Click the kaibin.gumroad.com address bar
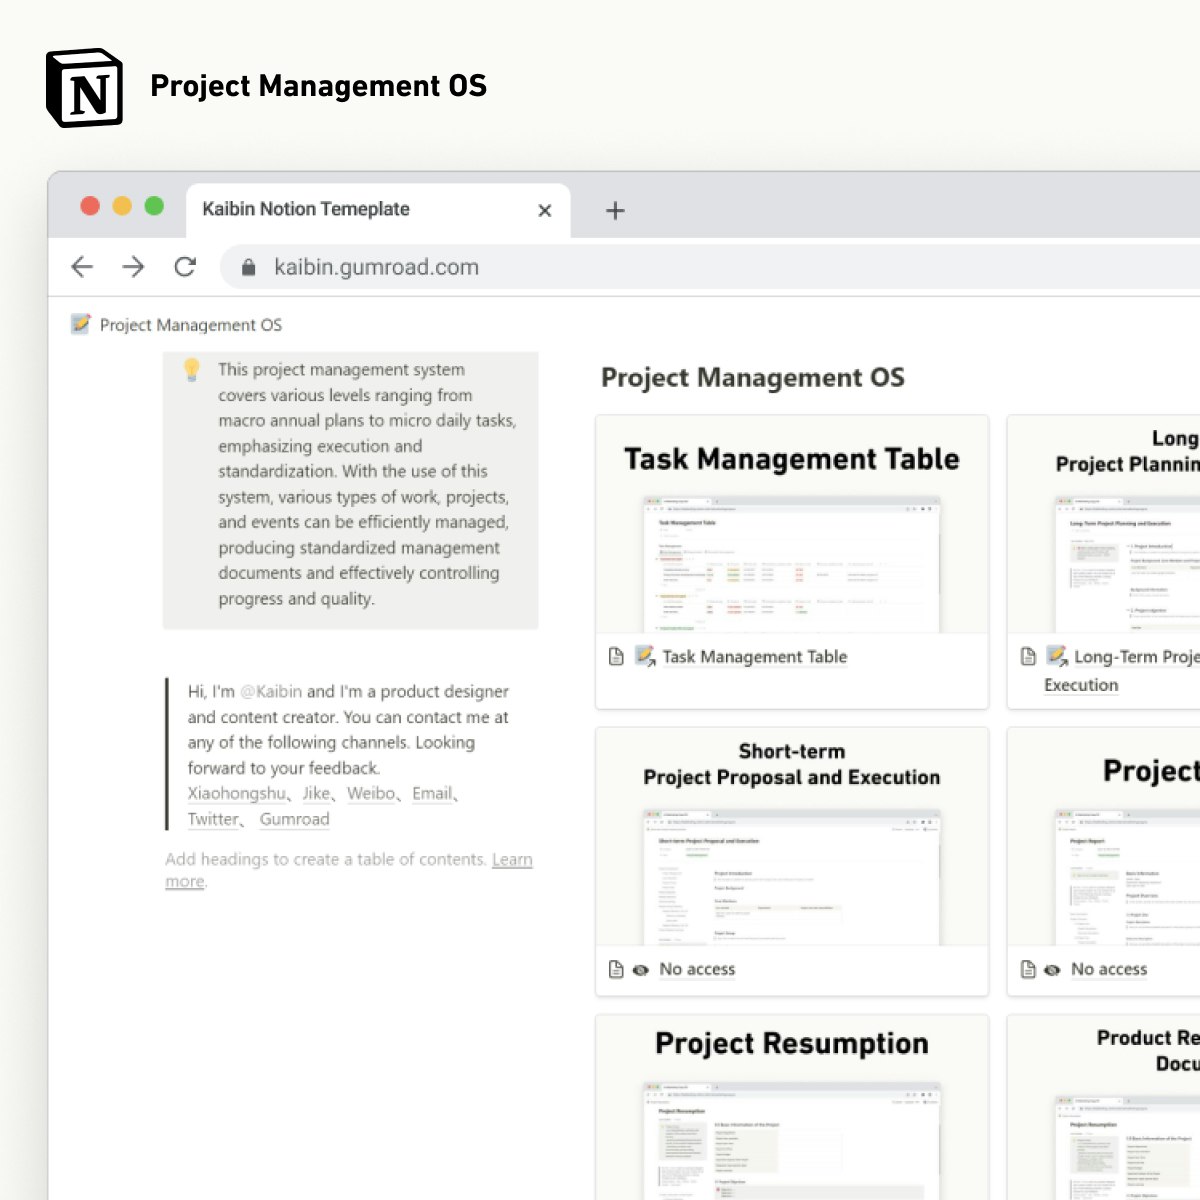Image resolution: width=1200 pixels, height=1200 pixels. [377, 267]
